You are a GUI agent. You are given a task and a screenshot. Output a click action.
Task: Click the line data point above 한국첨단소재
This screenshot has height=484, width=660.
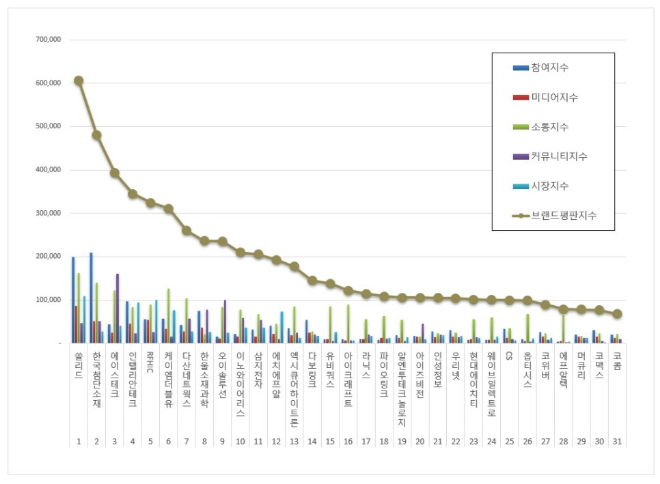[x=97, y=135]
